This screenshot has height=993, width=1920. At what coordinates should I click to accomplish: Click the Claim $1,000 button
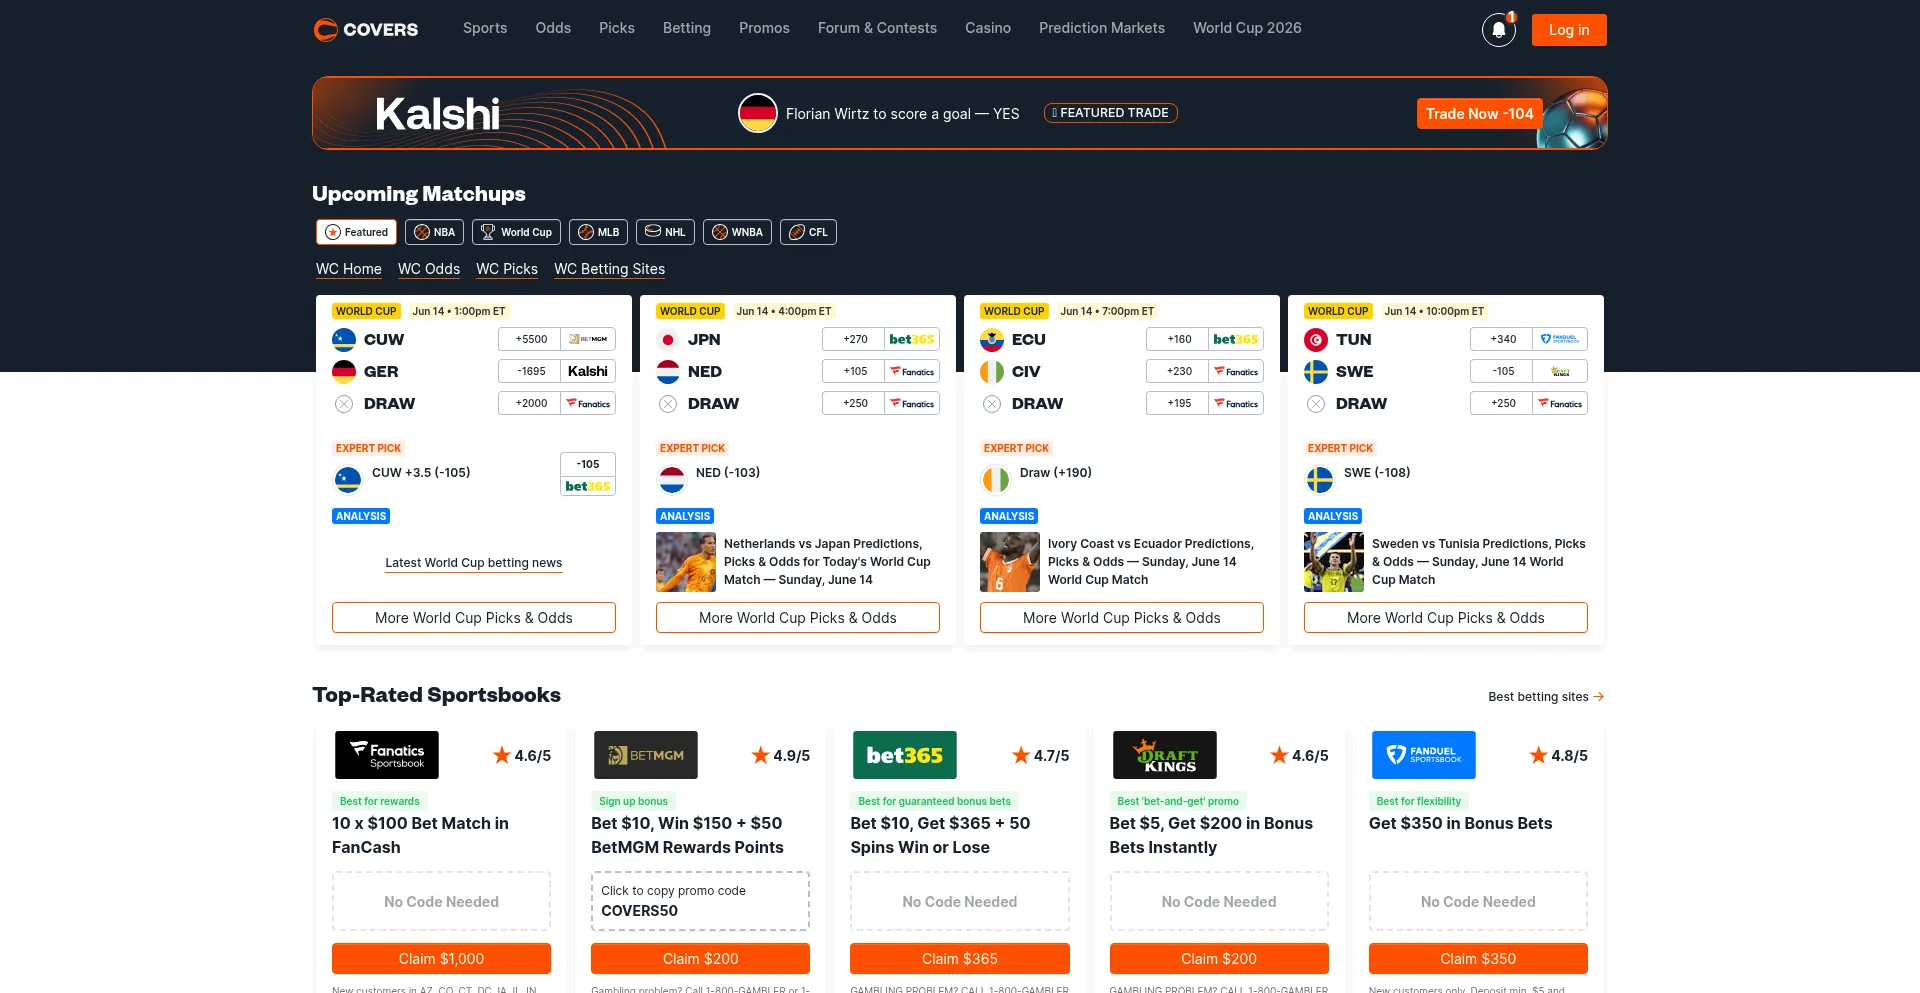(x=441, y=958)
